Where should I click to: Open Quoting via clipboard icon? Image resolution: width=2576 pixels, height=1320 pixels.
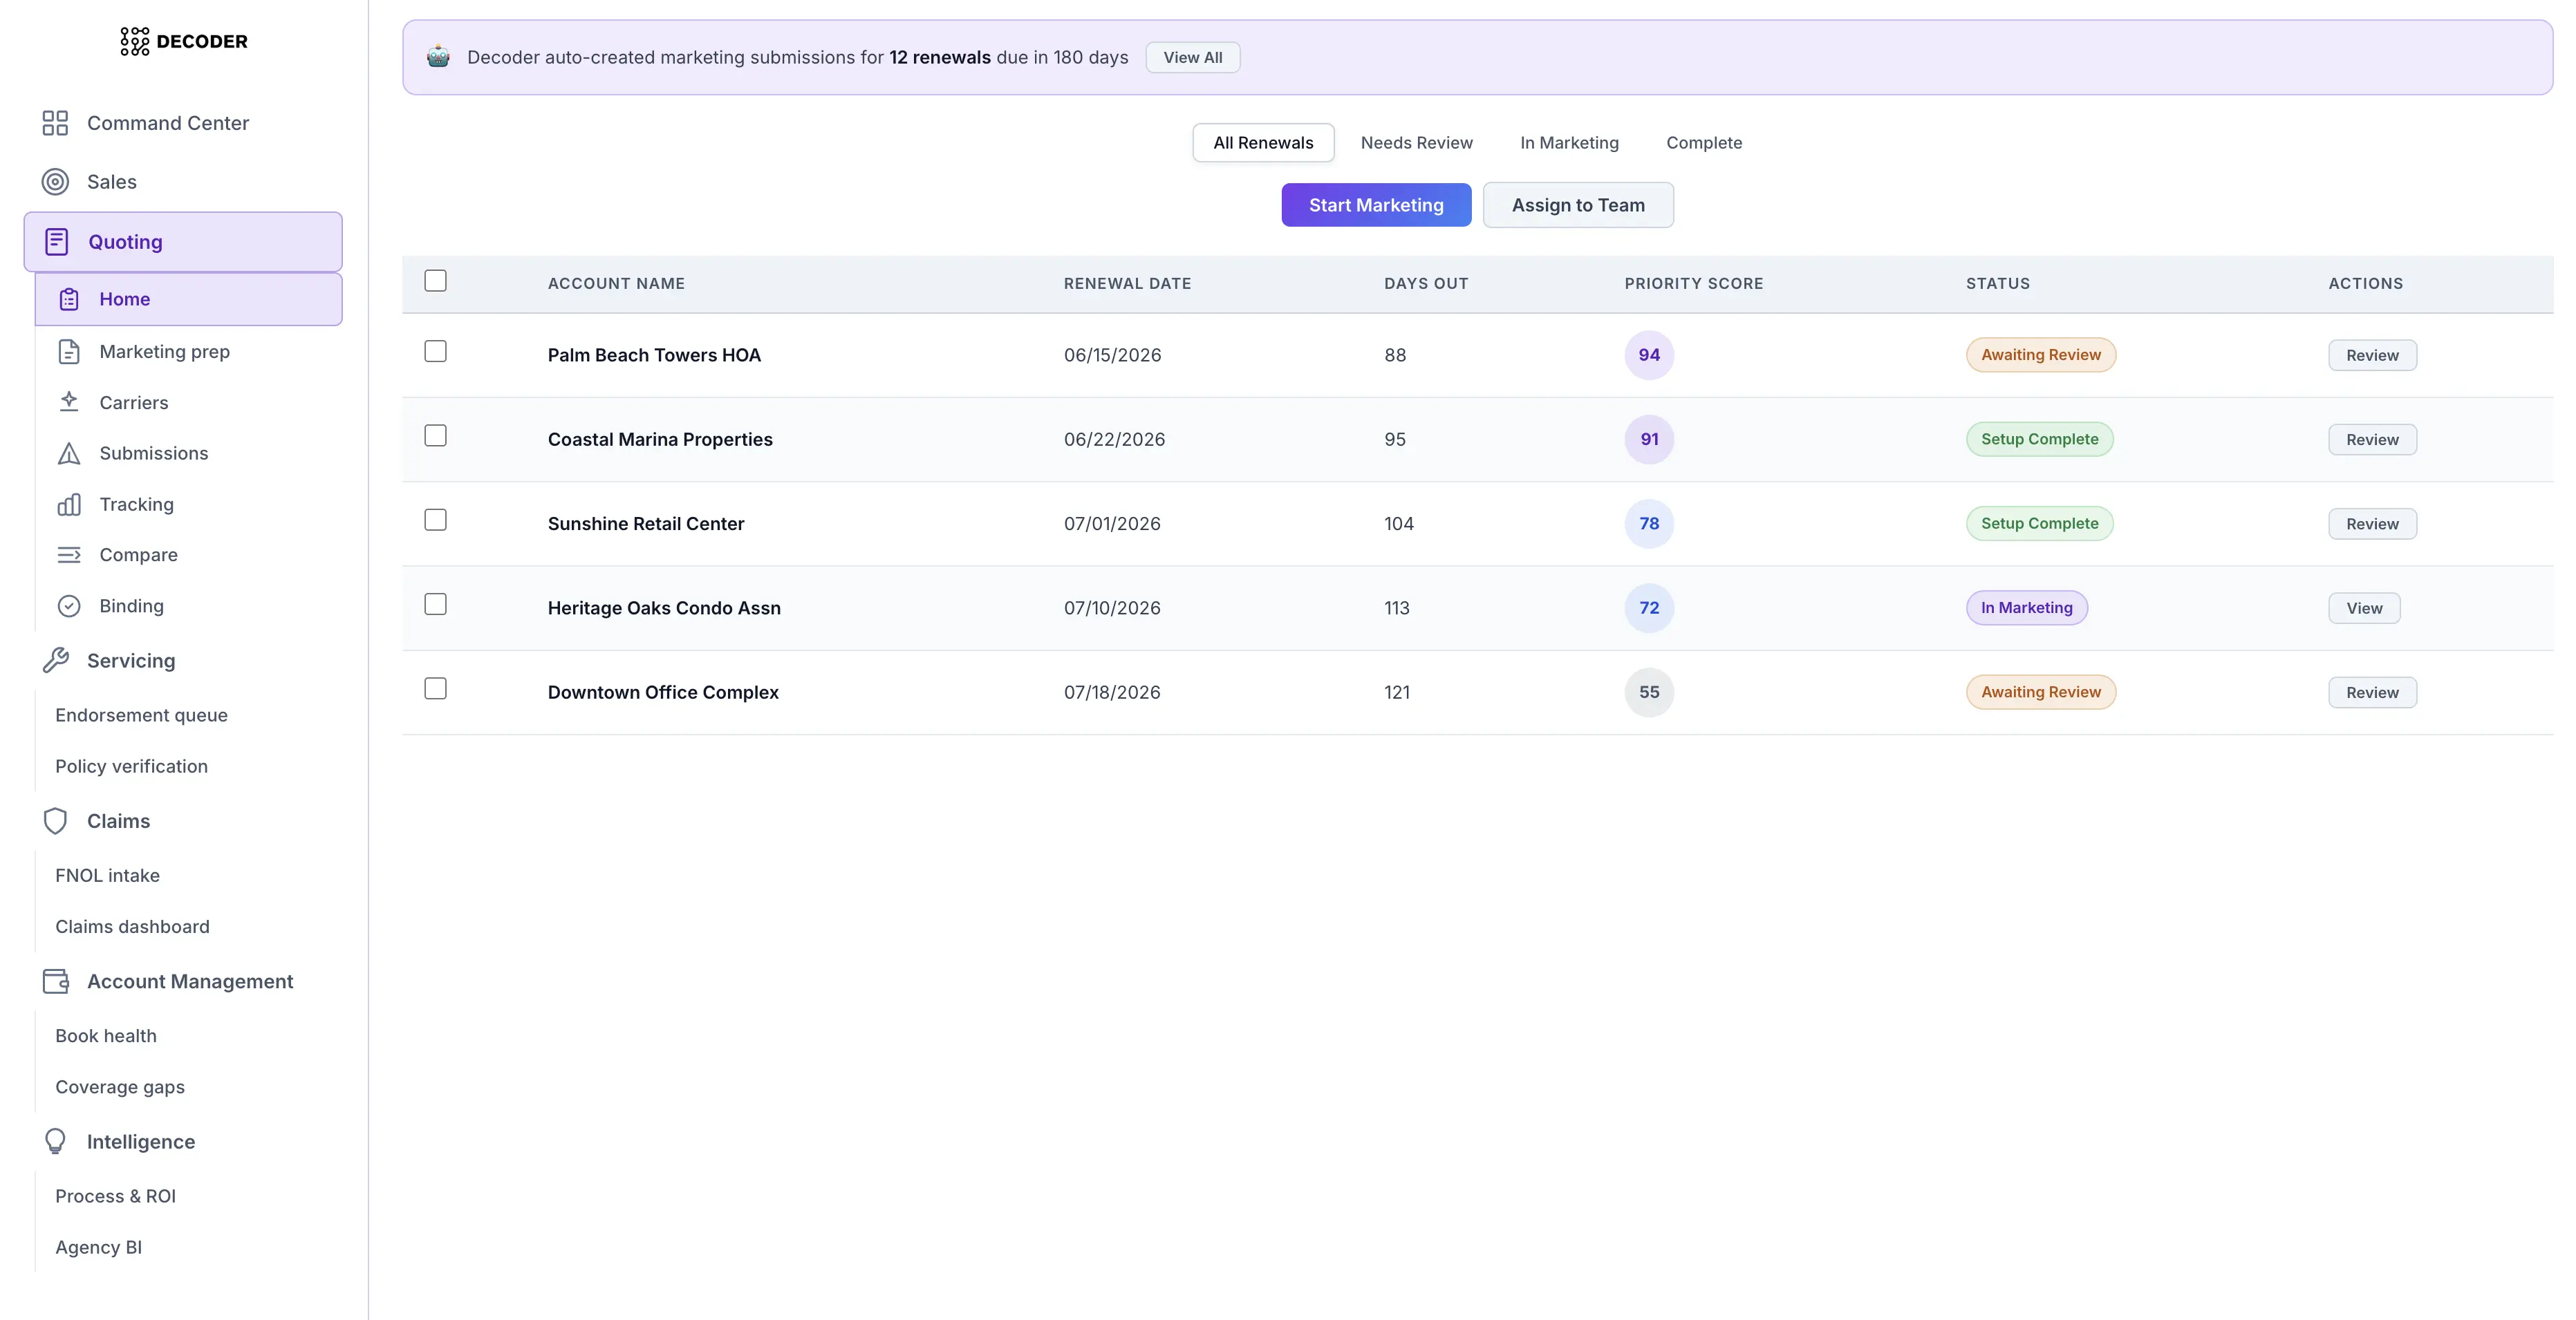click(x=57, y=241)
